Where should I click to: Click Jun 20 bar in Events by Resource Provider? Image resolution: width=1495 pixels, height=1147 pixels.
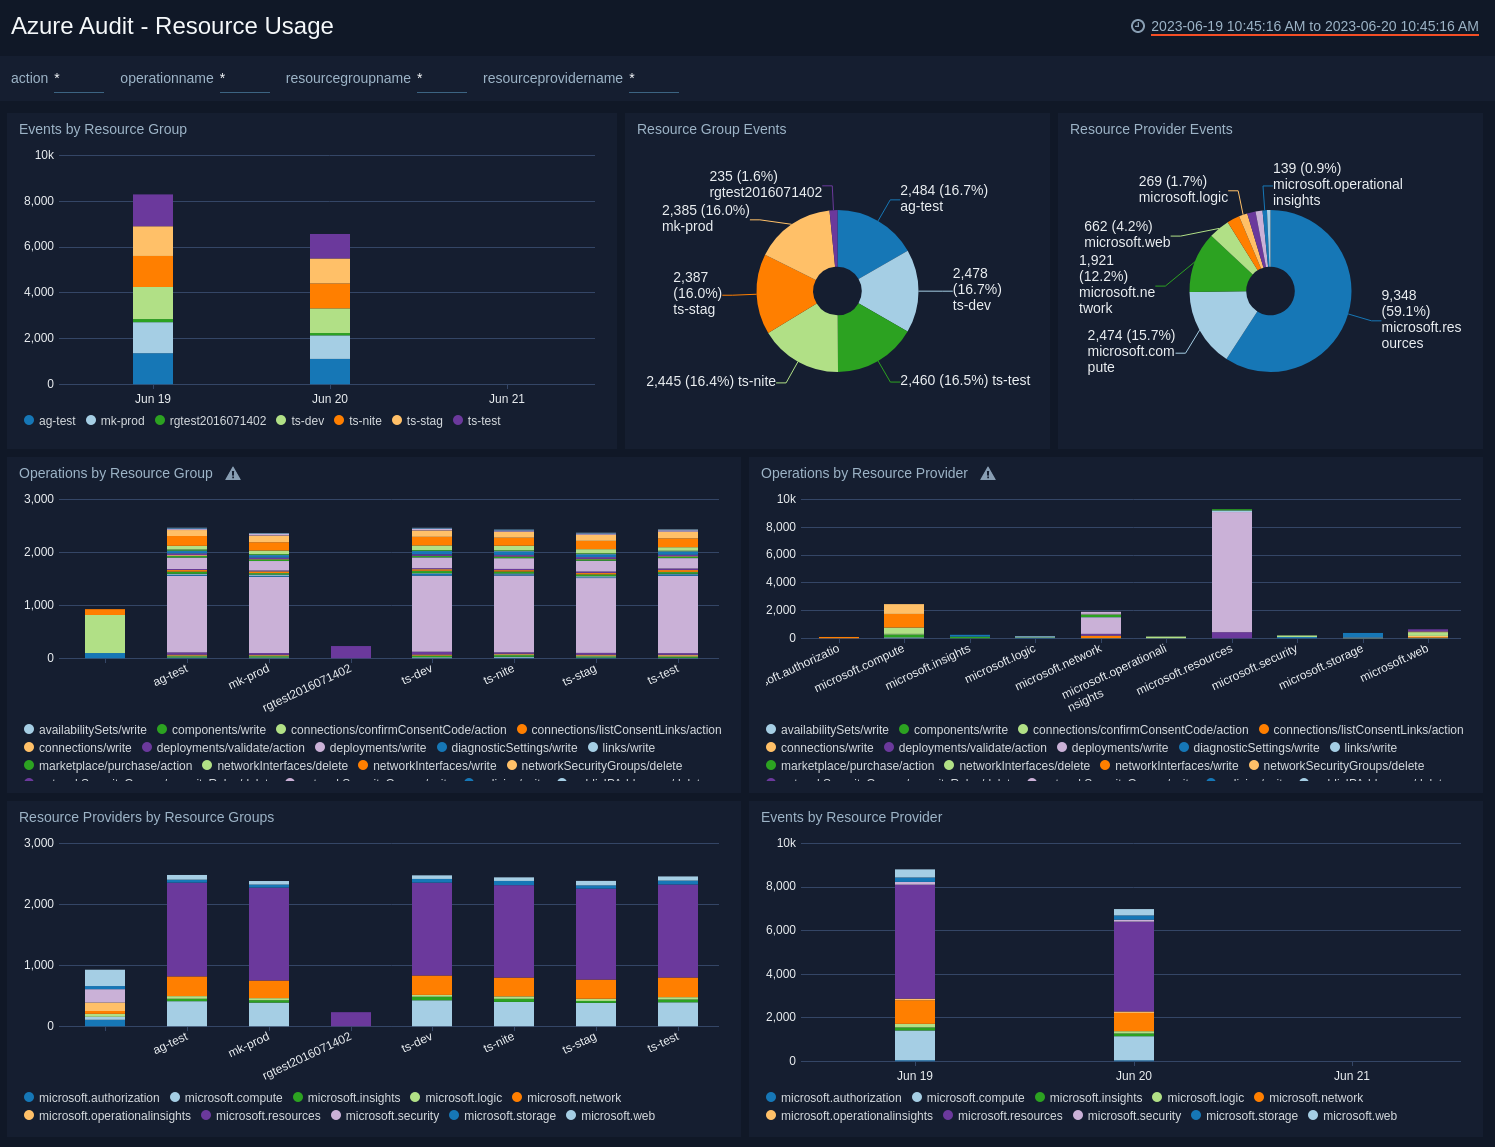1134,985
